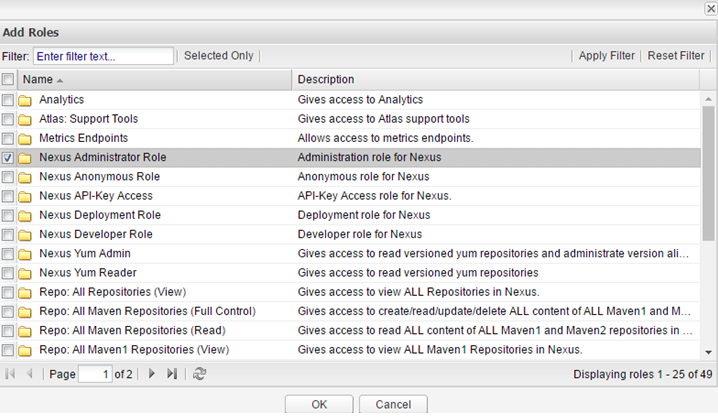The width and height of the screenshot is (718, 419).
Task: Toggle the select-all header checkbox
Action: point(8,79)
